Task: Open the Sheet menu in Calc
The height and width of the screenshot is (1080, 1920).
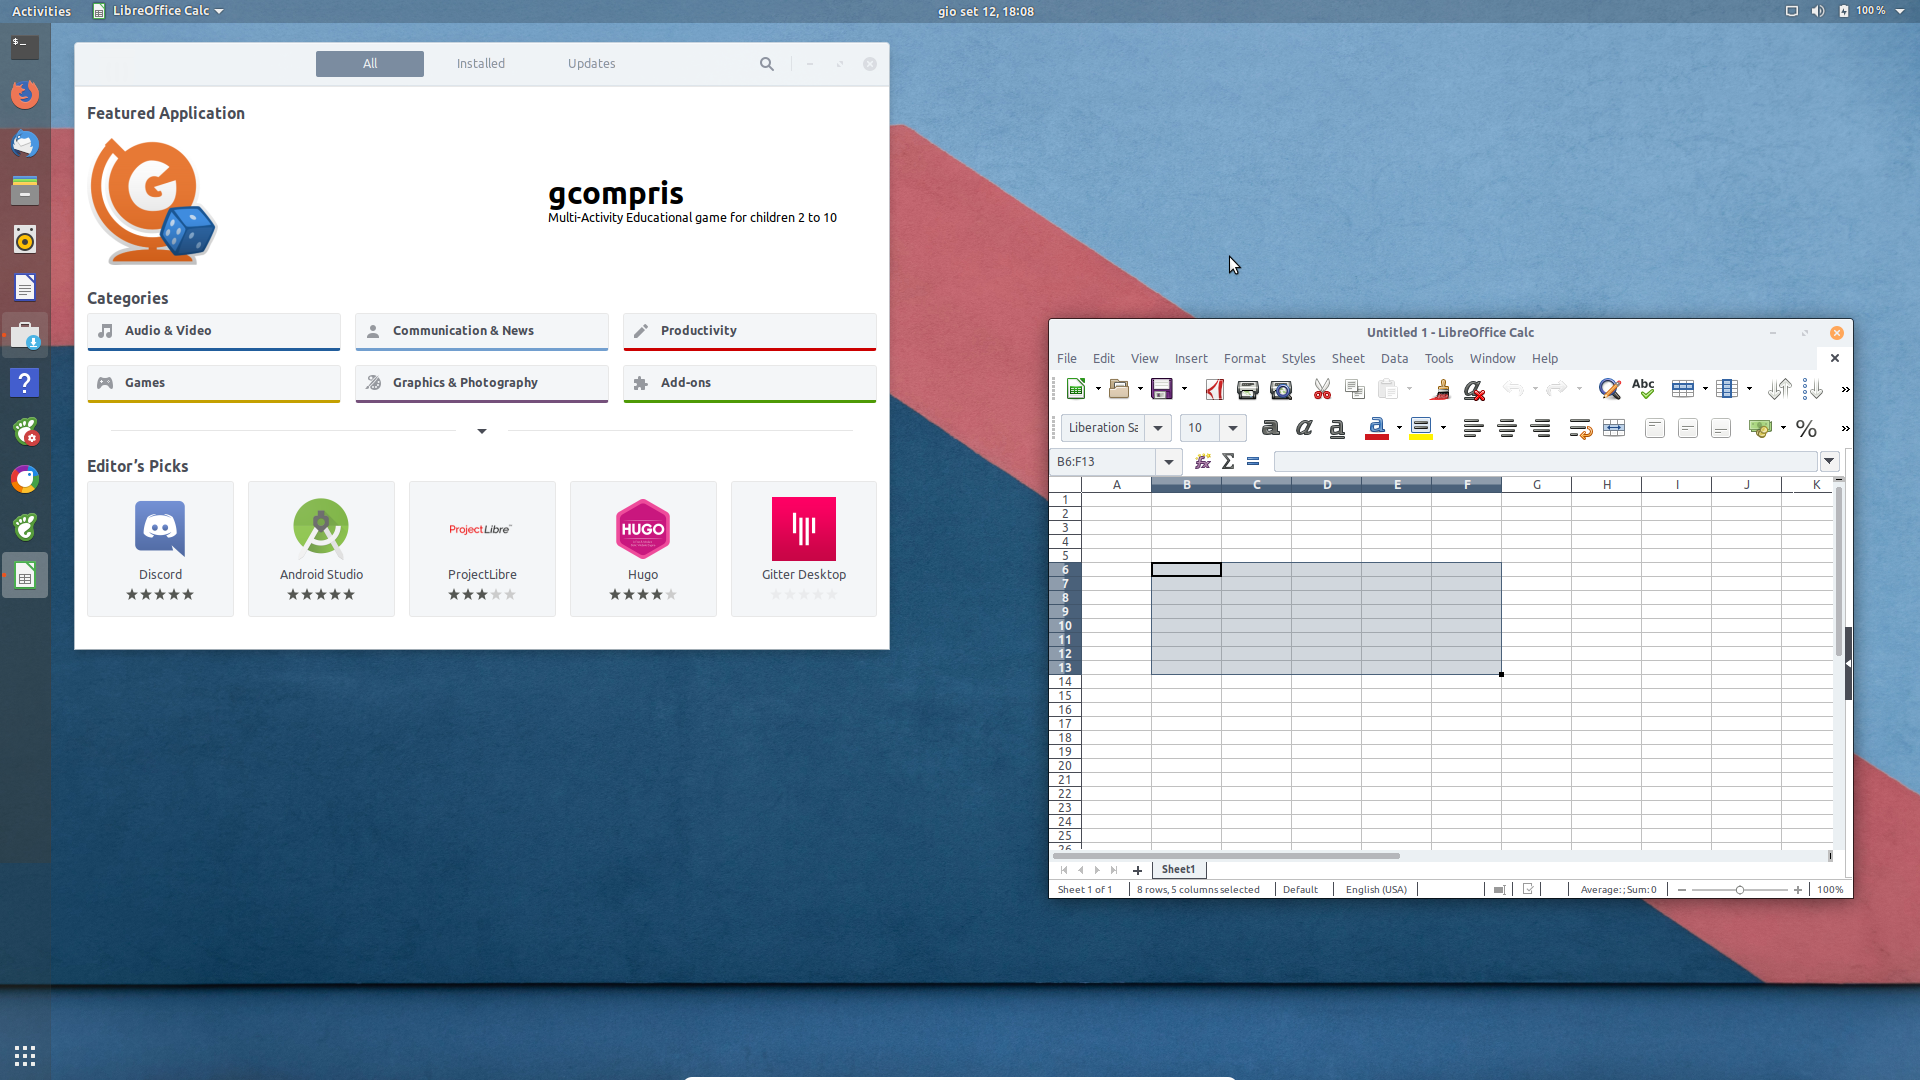Action: click(1347, 358)
